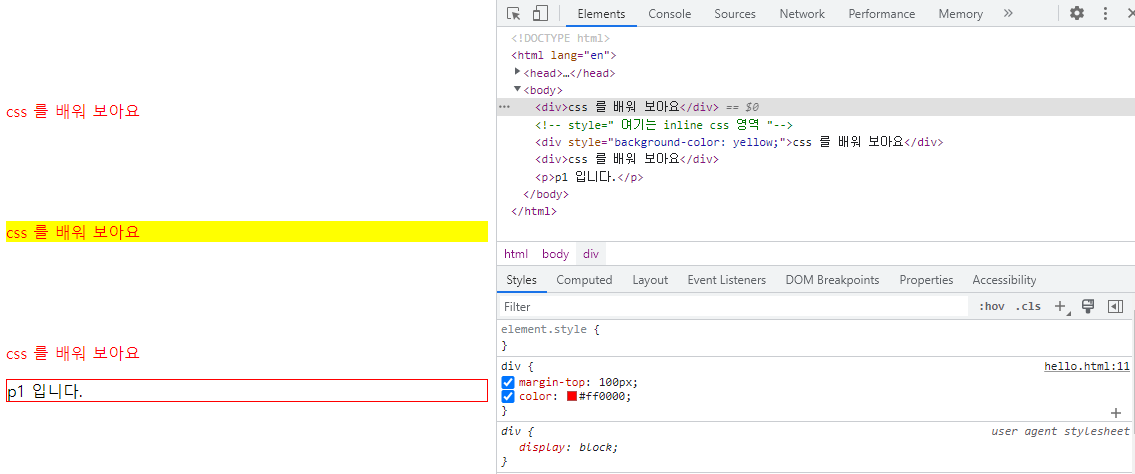
Task: Click the div selector in hello.html rule
Action: coord(511,366)
